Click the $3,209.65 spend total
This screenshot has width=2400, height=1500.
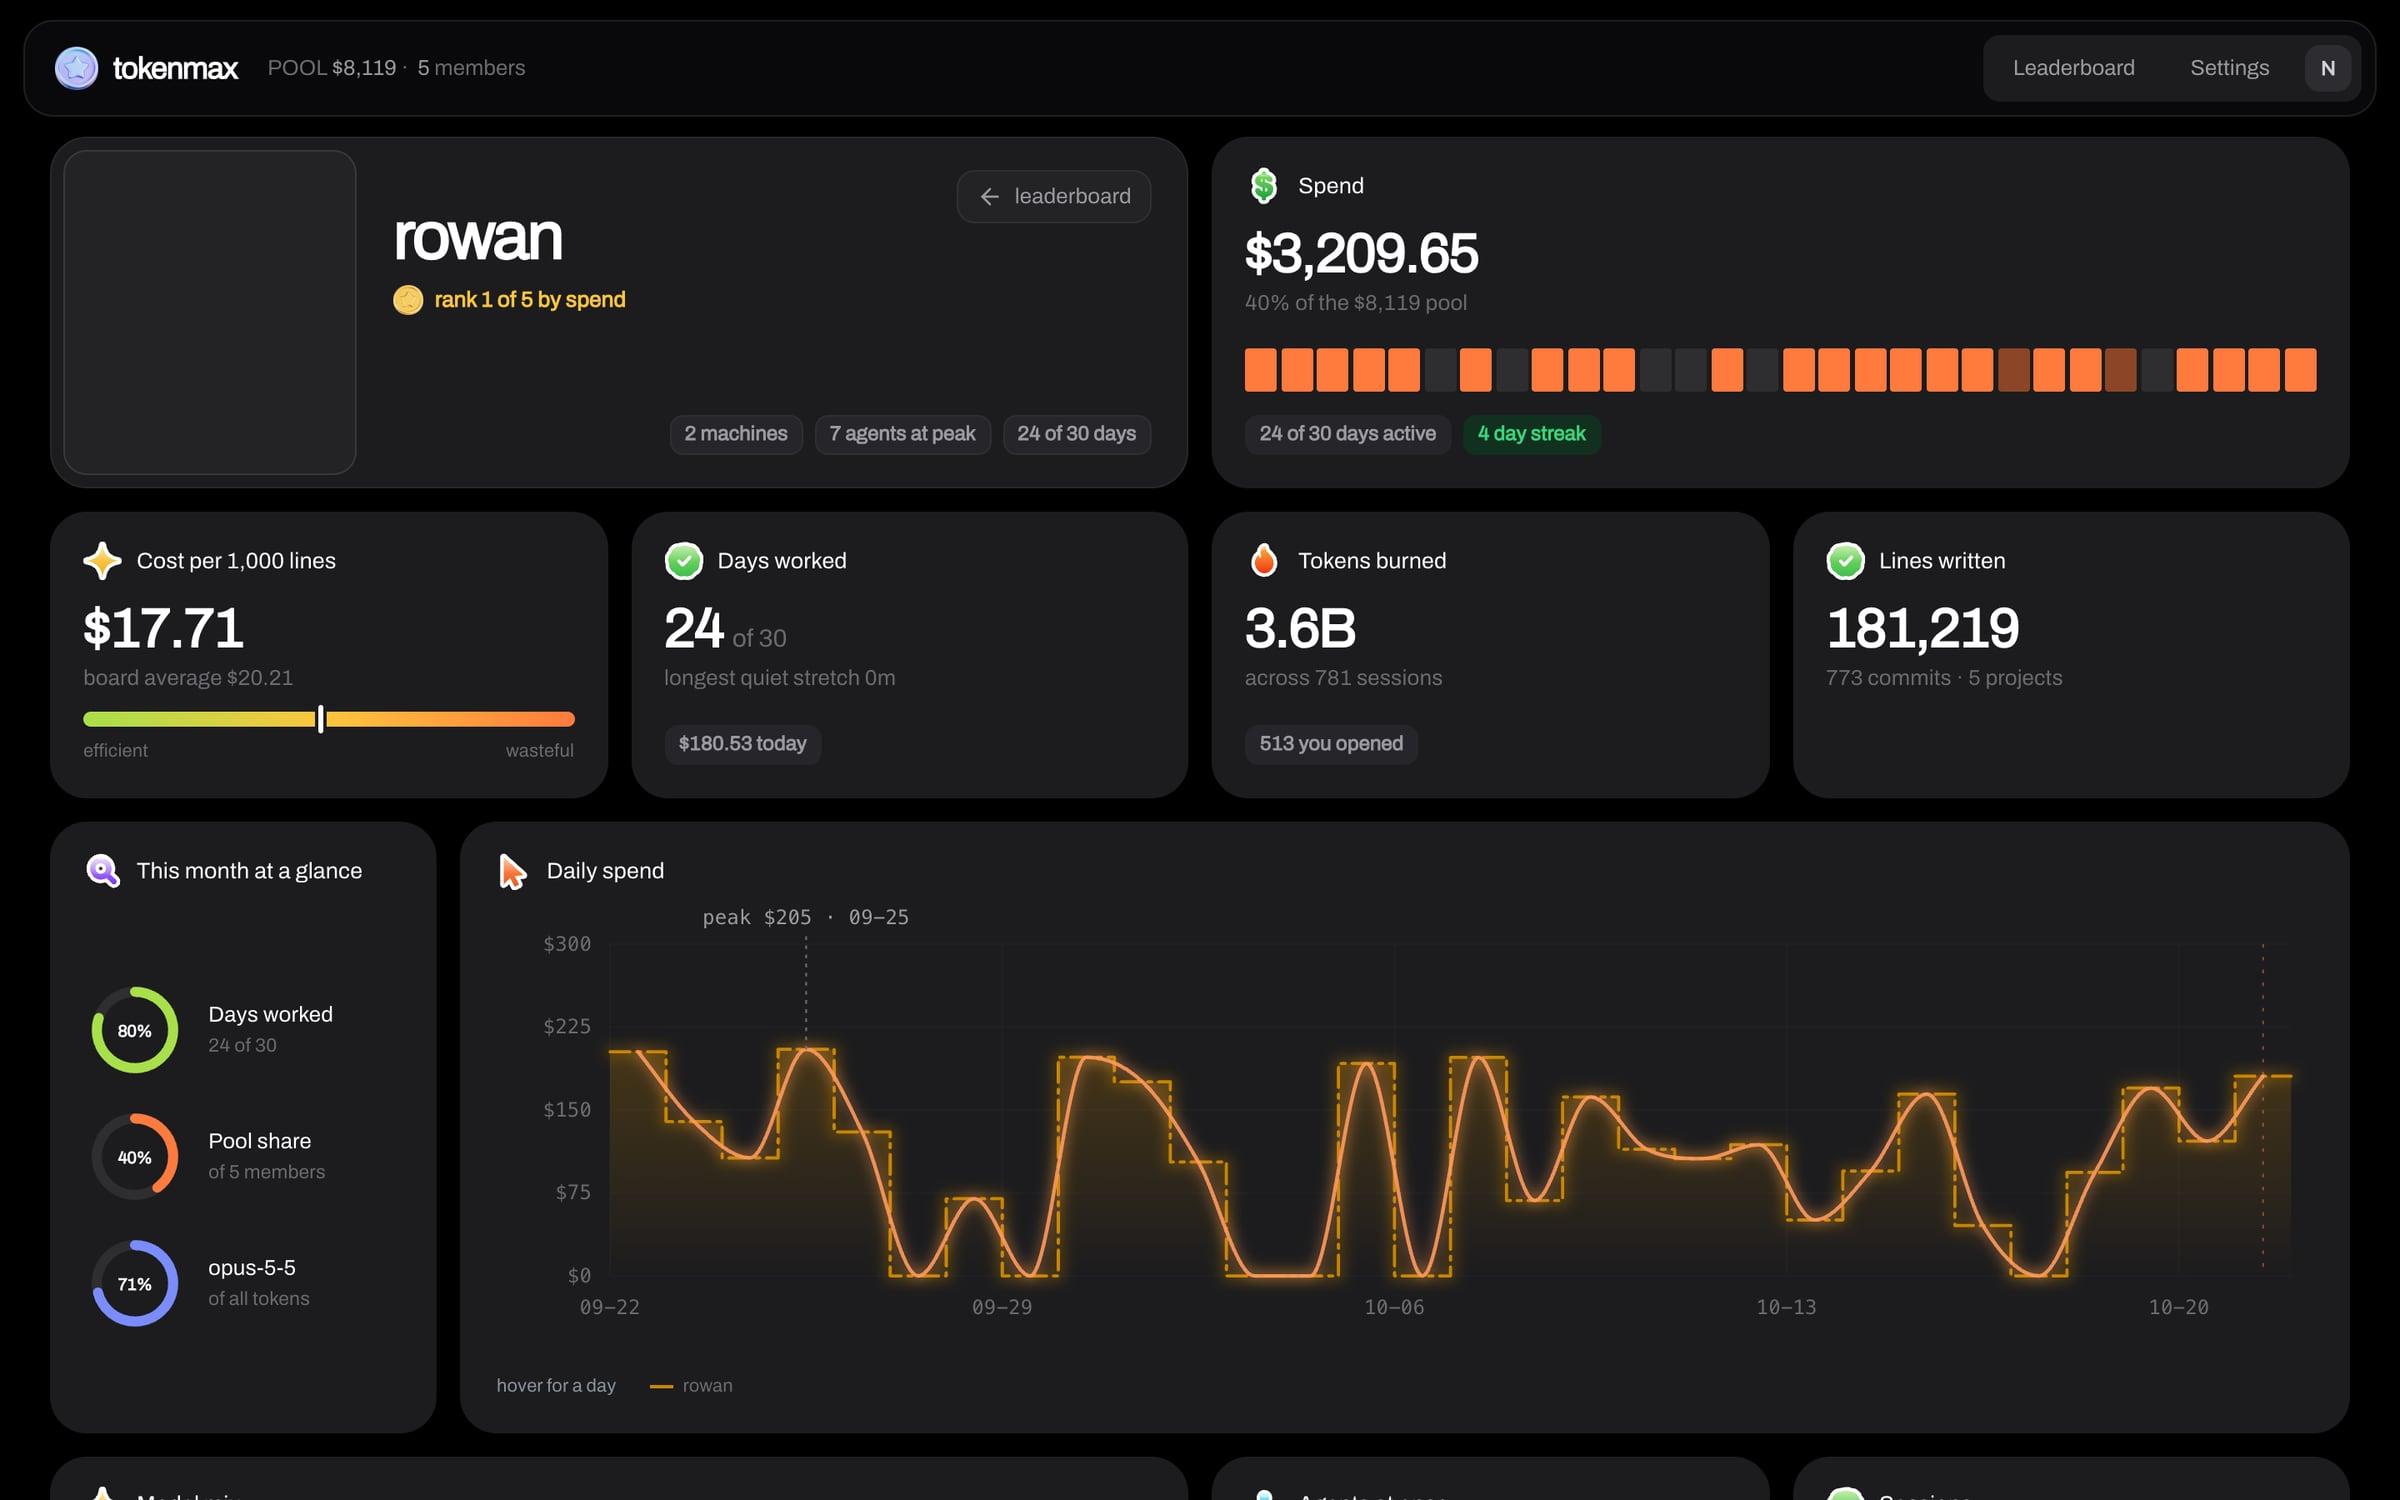pos(1361,253)
